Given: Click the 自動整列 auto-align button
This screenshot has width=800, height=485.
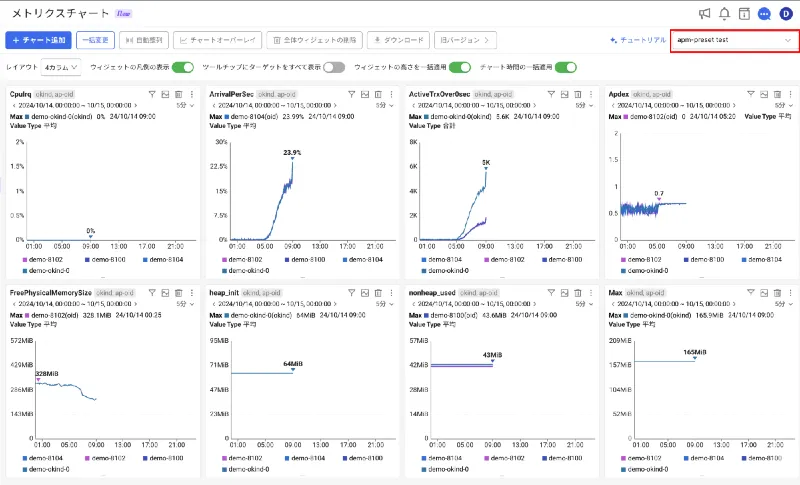Looking at the screenshot, I should click(x=144, y=40).
